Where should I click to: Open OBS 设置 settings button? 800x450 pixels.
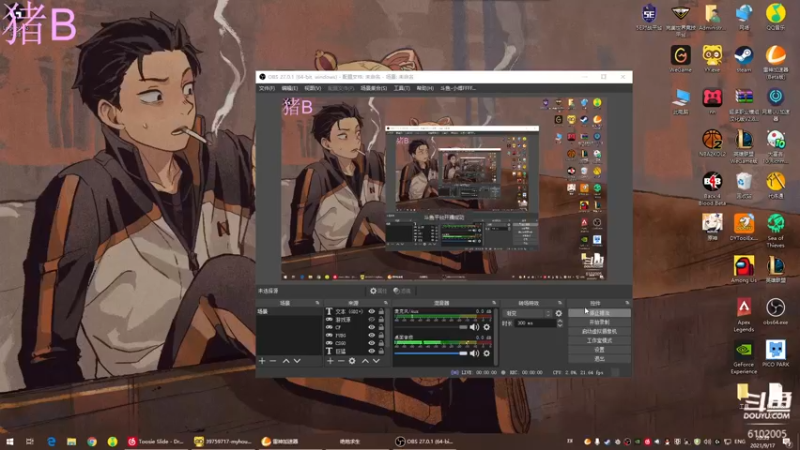[599, 349]
